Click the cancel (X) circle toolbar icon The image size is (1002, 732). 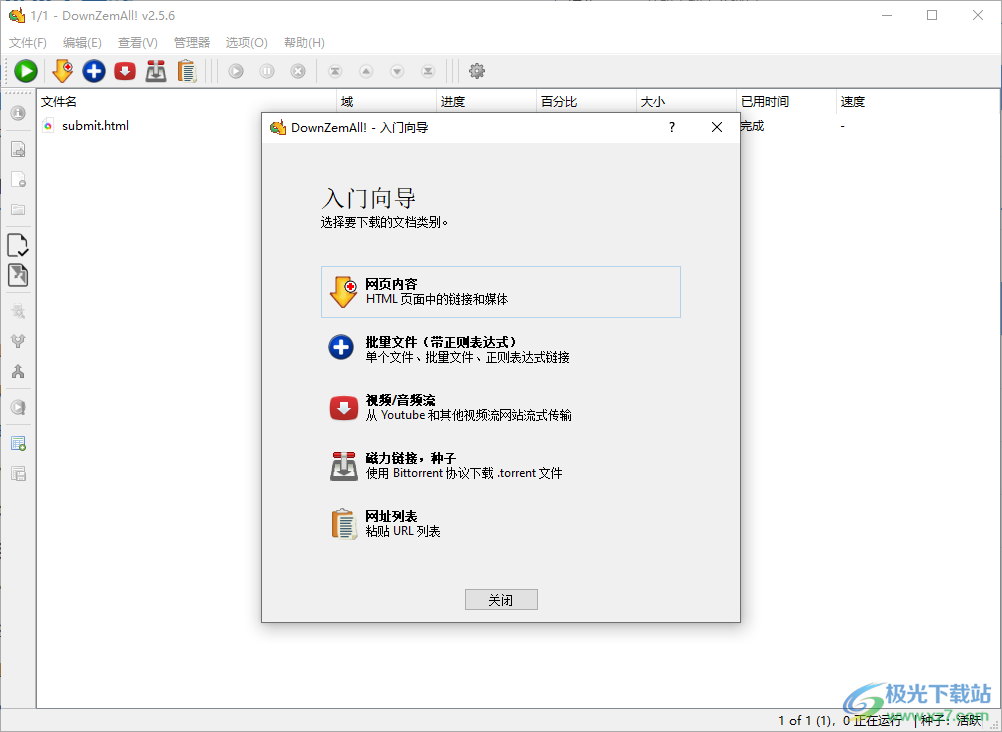coord(298,71)
